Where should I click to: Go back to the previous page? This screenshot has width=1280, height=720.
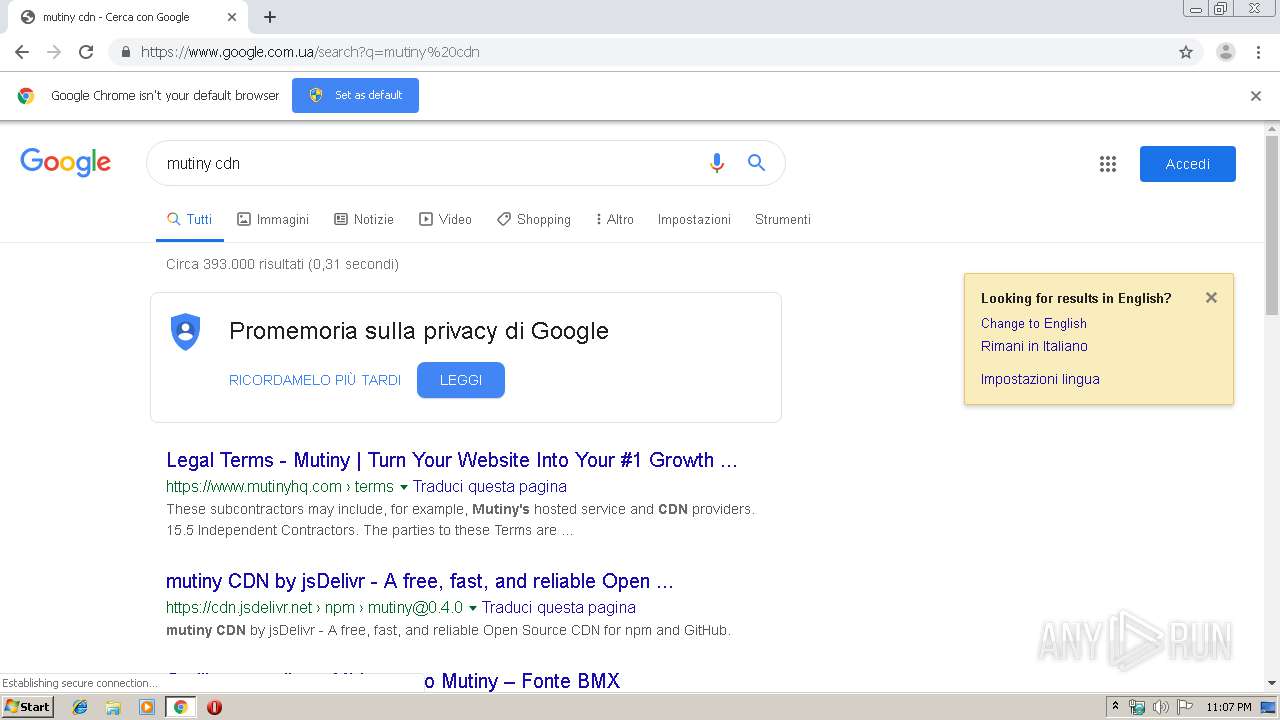pyautogui.click(x=22, y=52)
